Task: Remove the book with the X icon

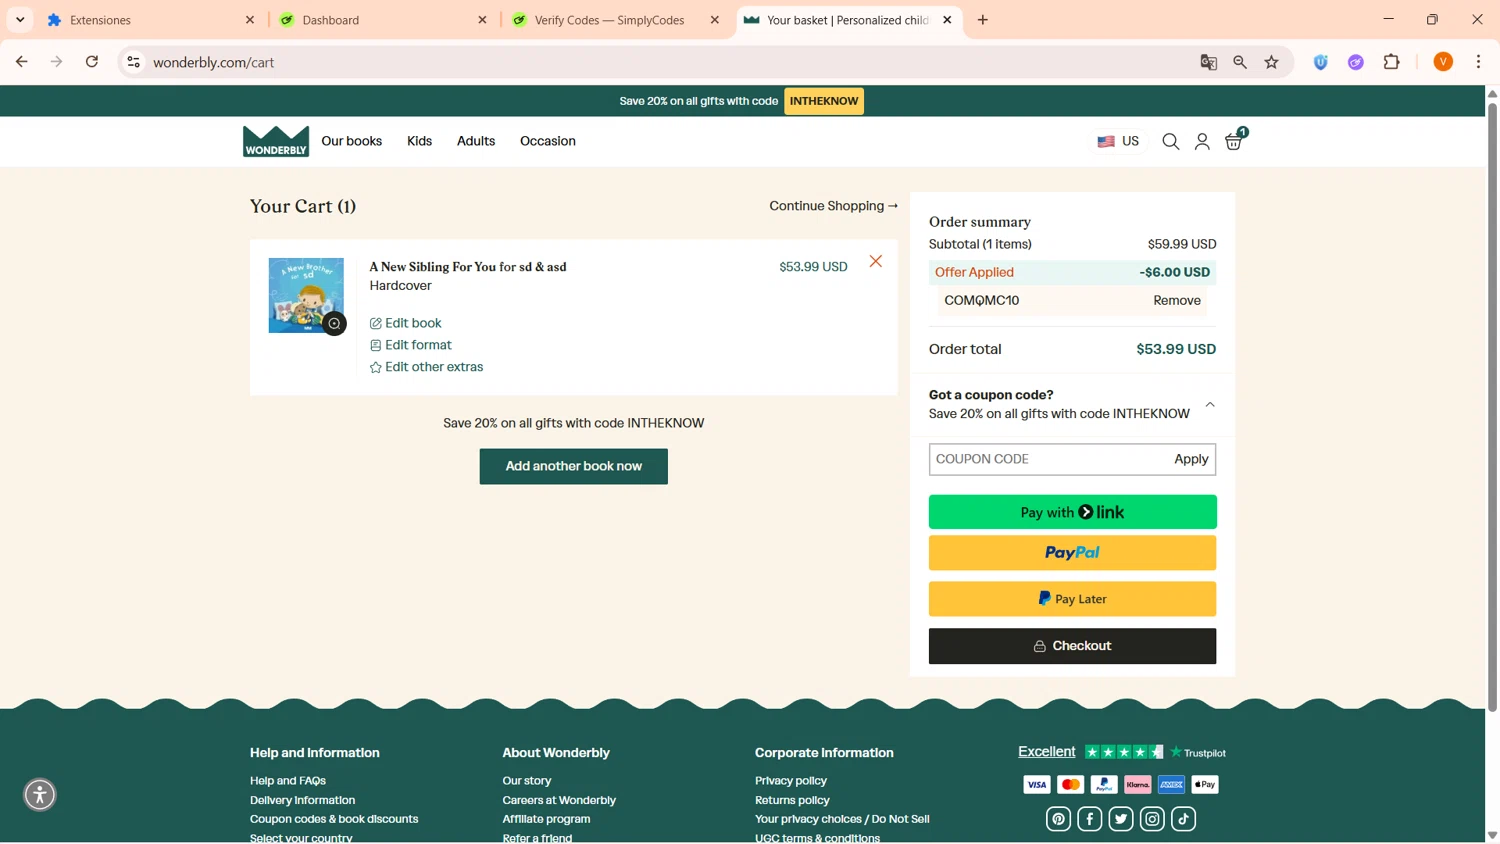Action: [876, 261]
